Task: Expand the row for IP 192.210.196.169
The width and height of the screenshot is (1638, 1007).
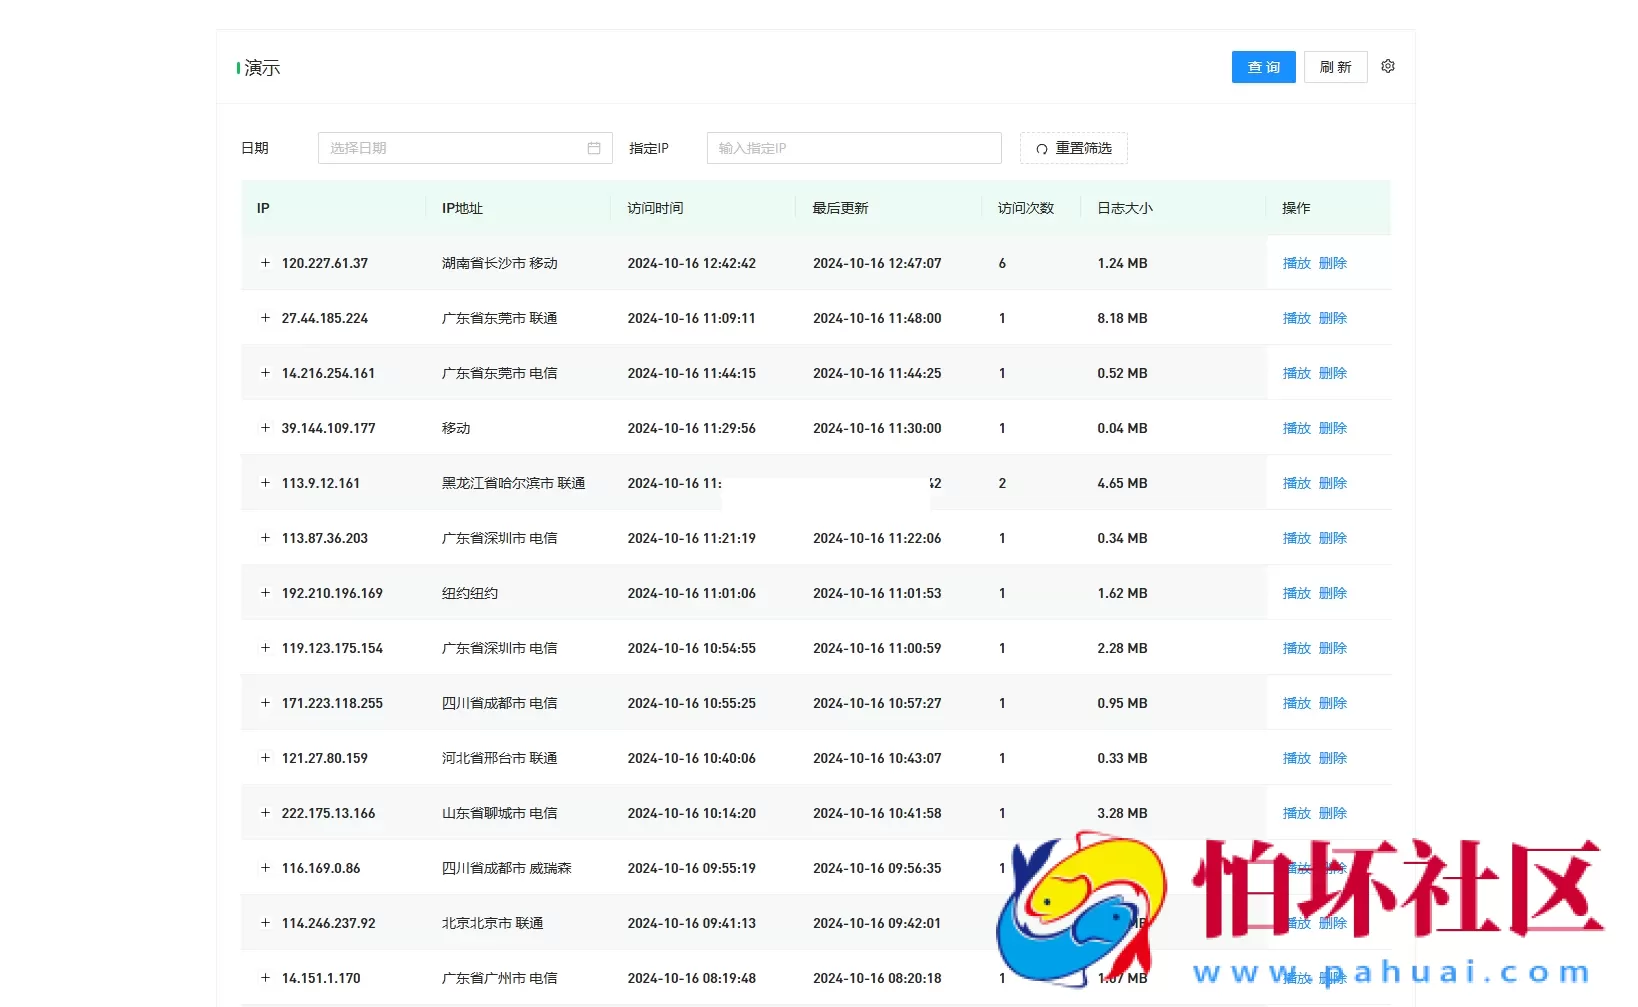Action: [x=264, y=592]
